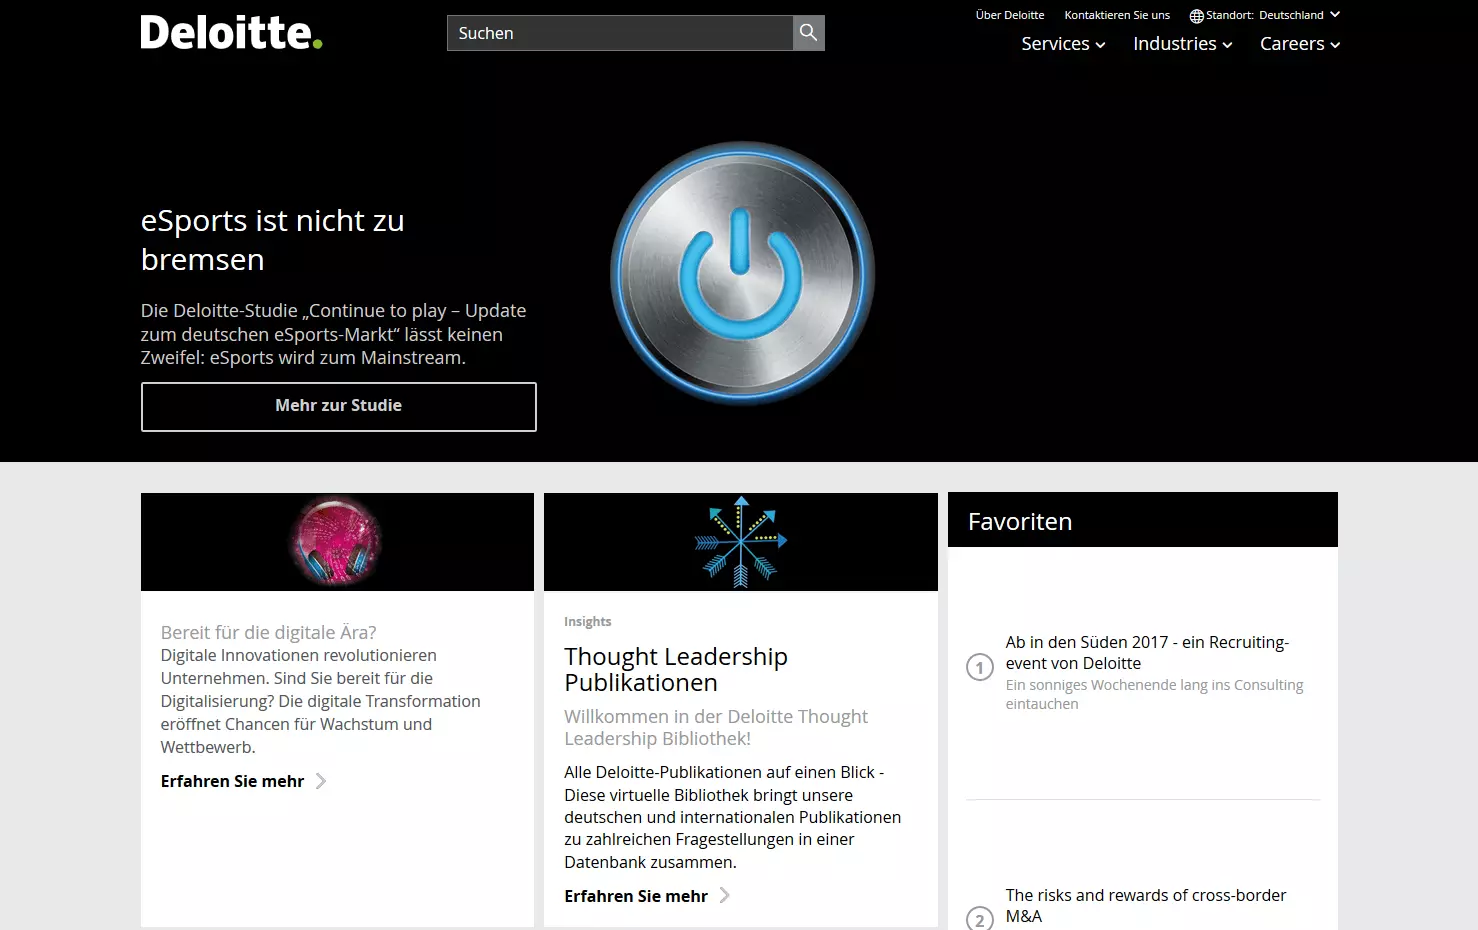Click chevron after Erfahren Sie mehr under digitale Ära

(321, 781)
